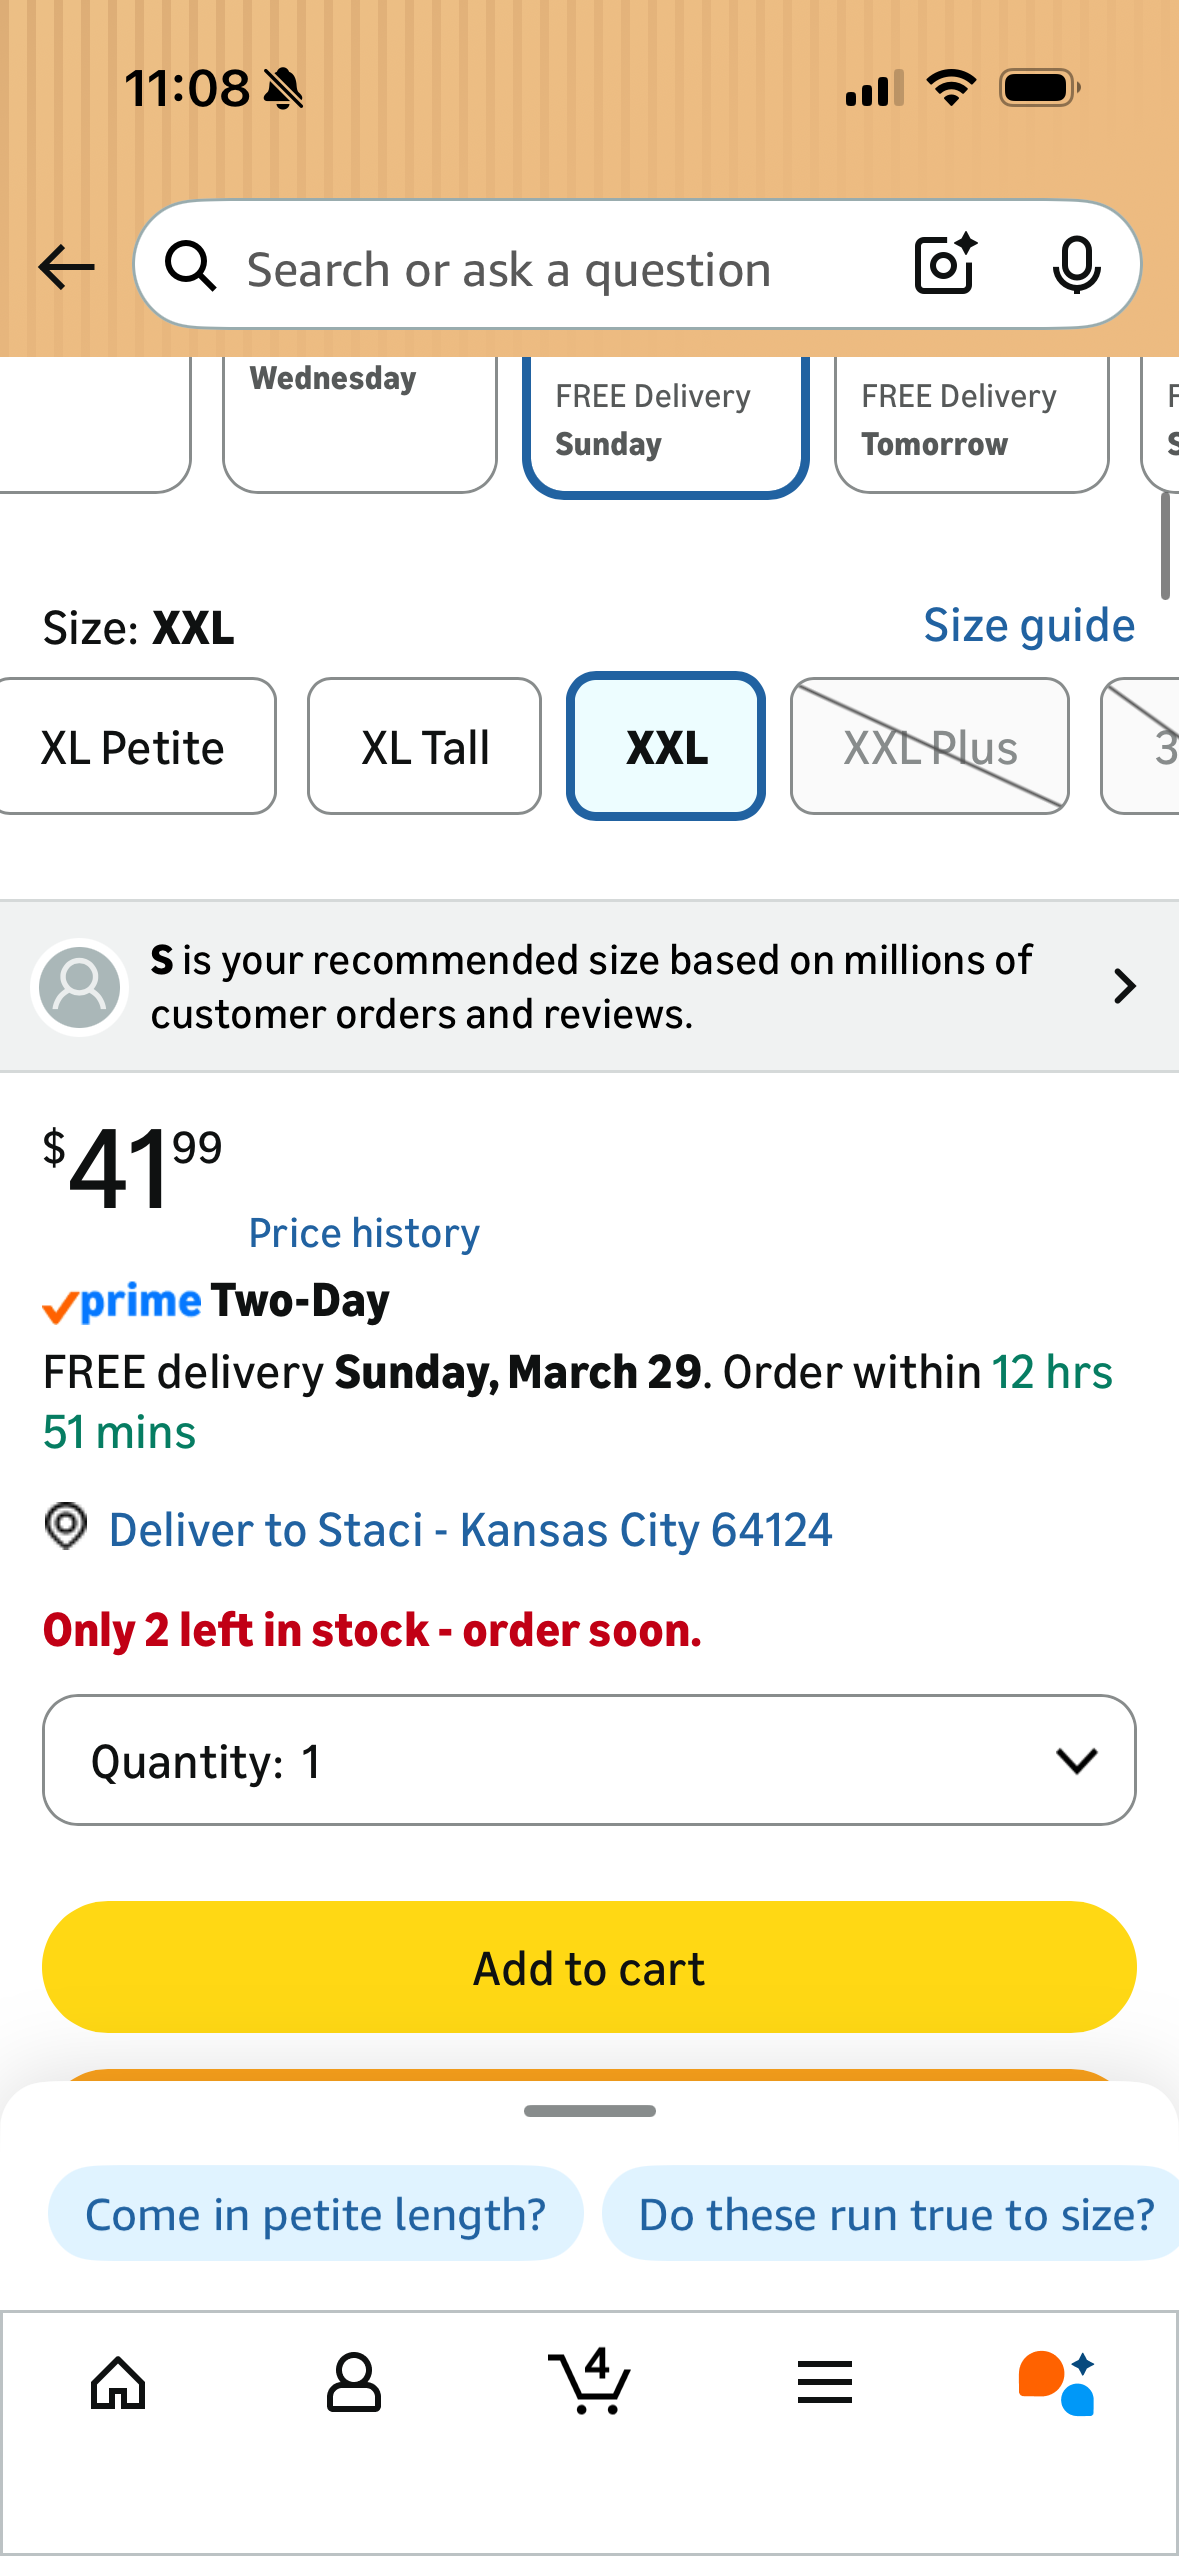Pull up the suggestions sheet handle
1179x2556 pixels.
pyautogui.click(x=590, y=2111)
